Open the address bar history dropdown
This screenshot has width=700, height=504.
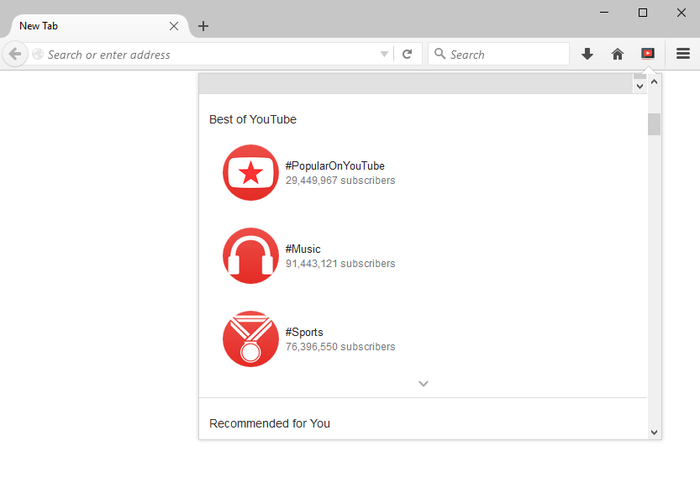click(x=384, y=54)
